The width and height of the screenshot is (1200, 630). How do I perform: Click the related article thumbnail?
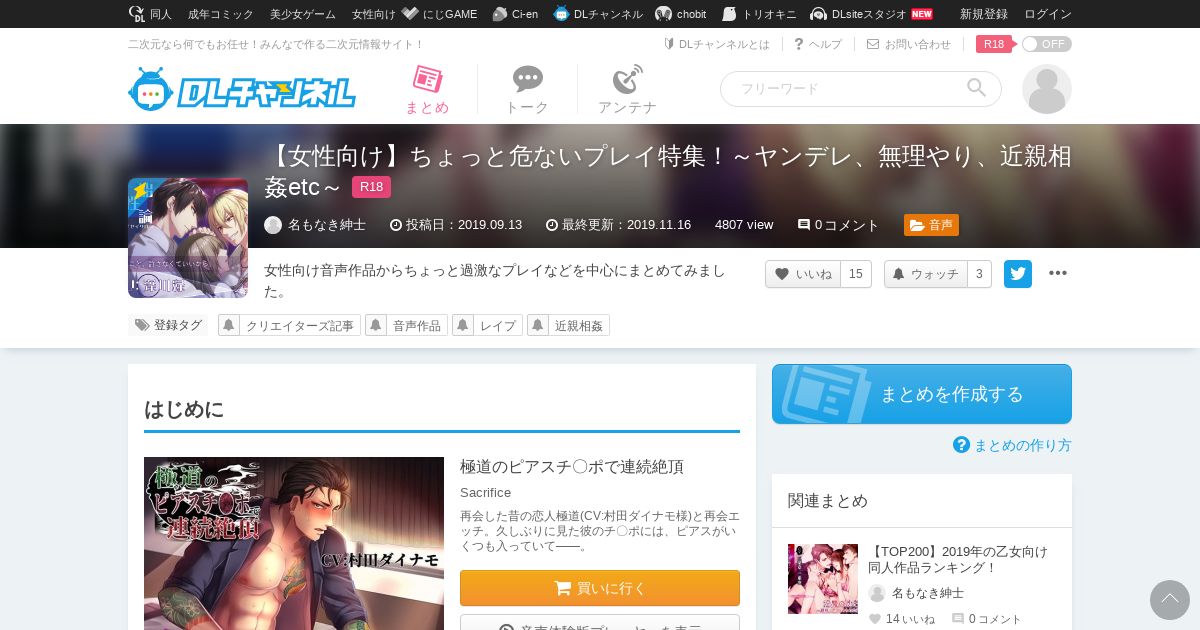823,579
